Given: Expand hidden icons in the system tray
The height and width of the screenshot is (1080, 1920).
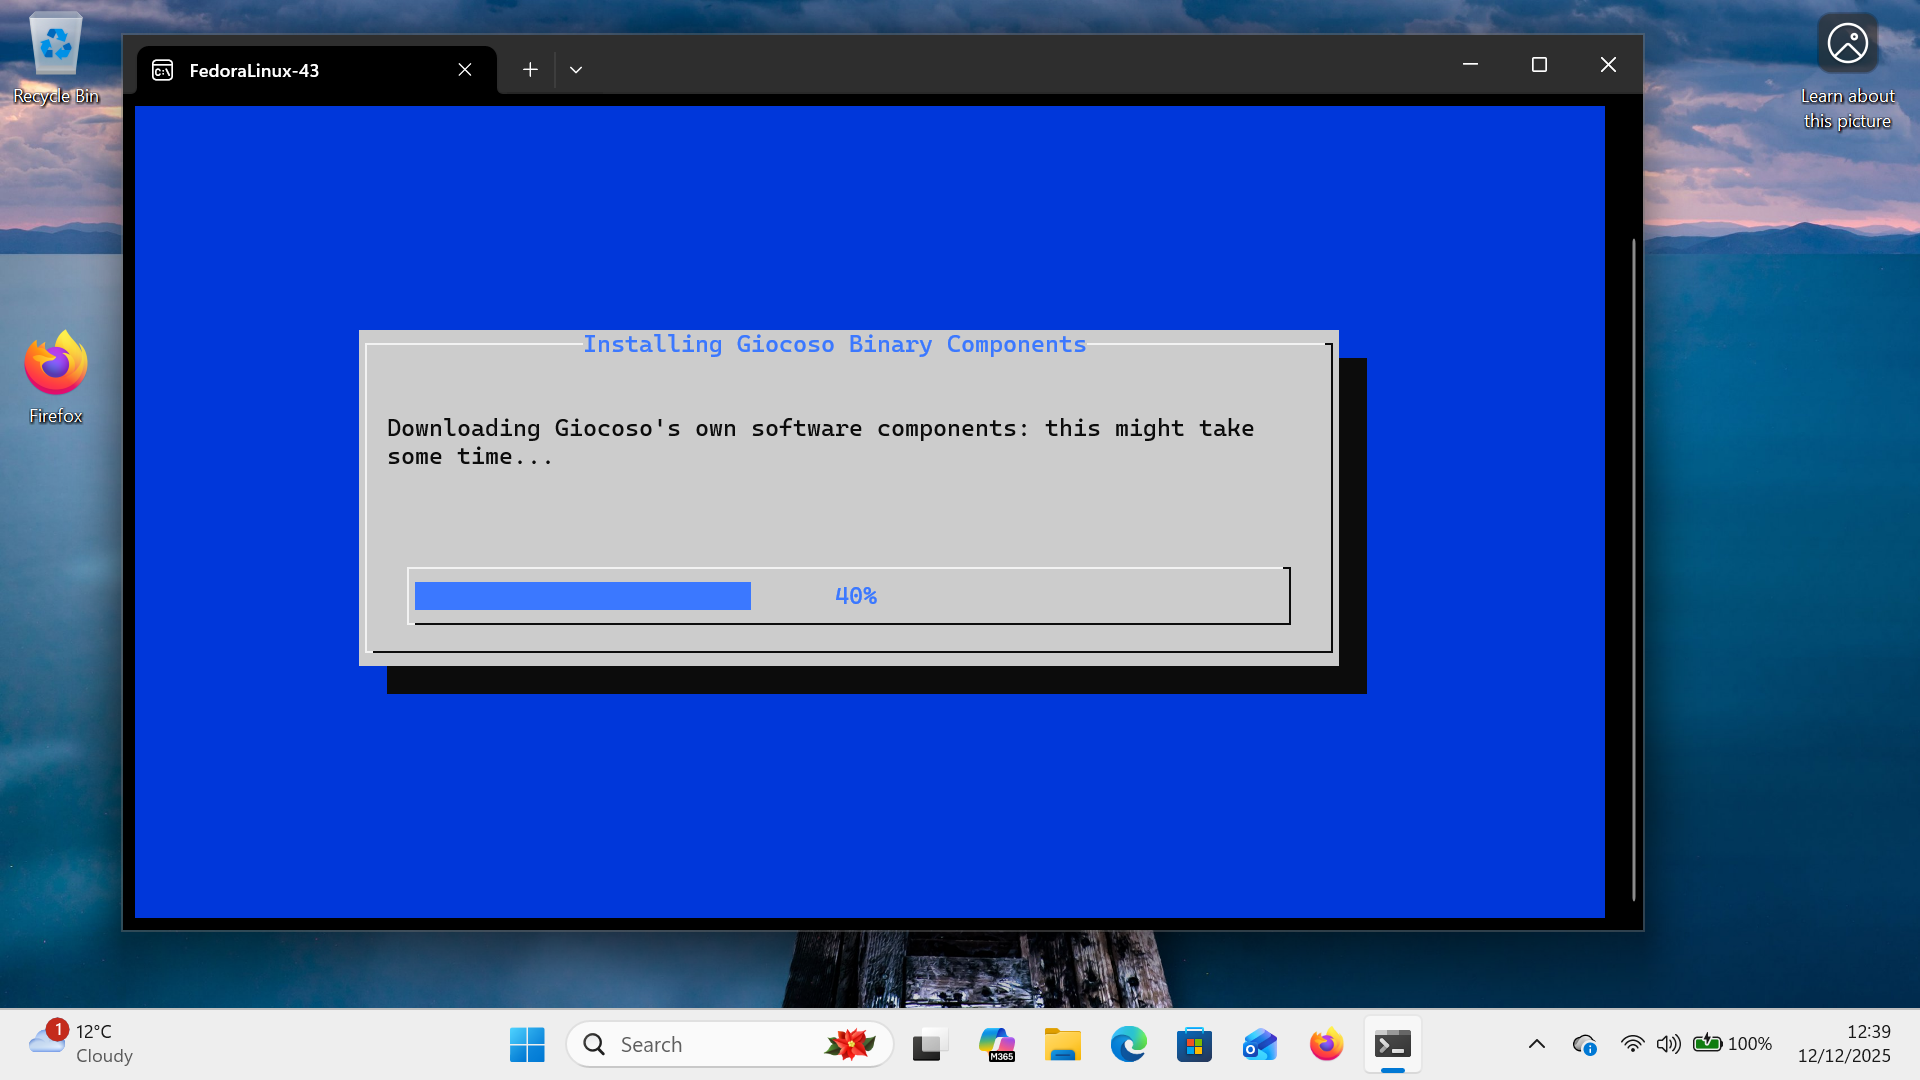Looking at the screenshot, I should tap(1537, 1043).
